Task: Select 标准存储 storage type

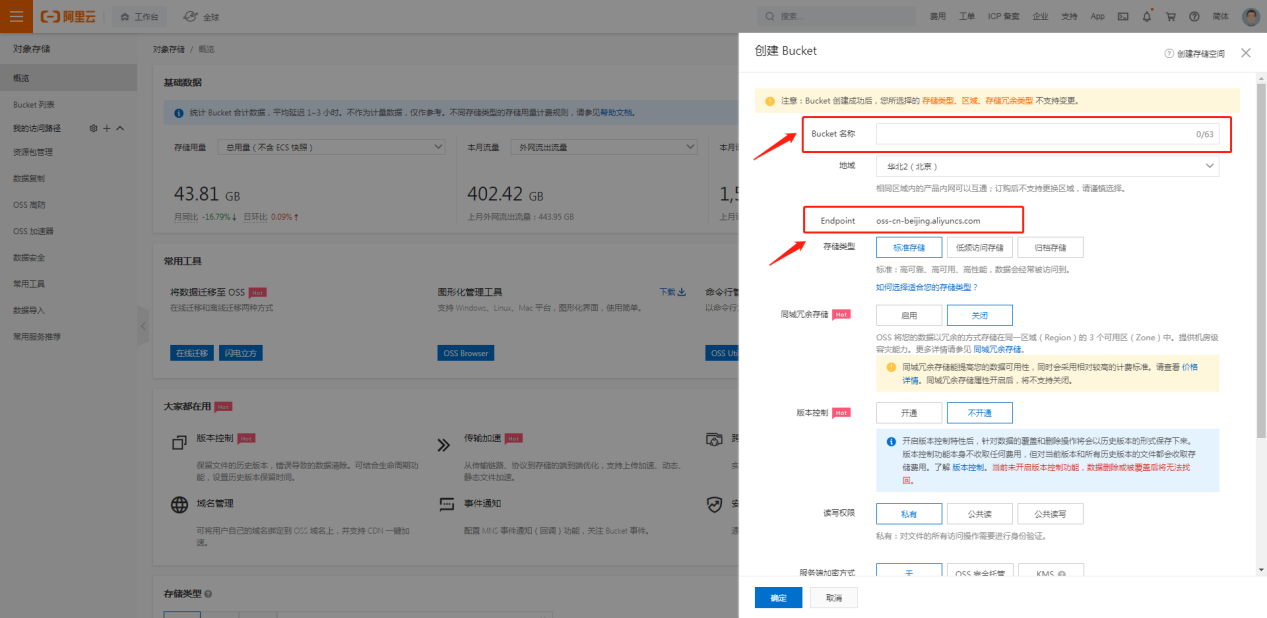Action: (x=908, y=247)
